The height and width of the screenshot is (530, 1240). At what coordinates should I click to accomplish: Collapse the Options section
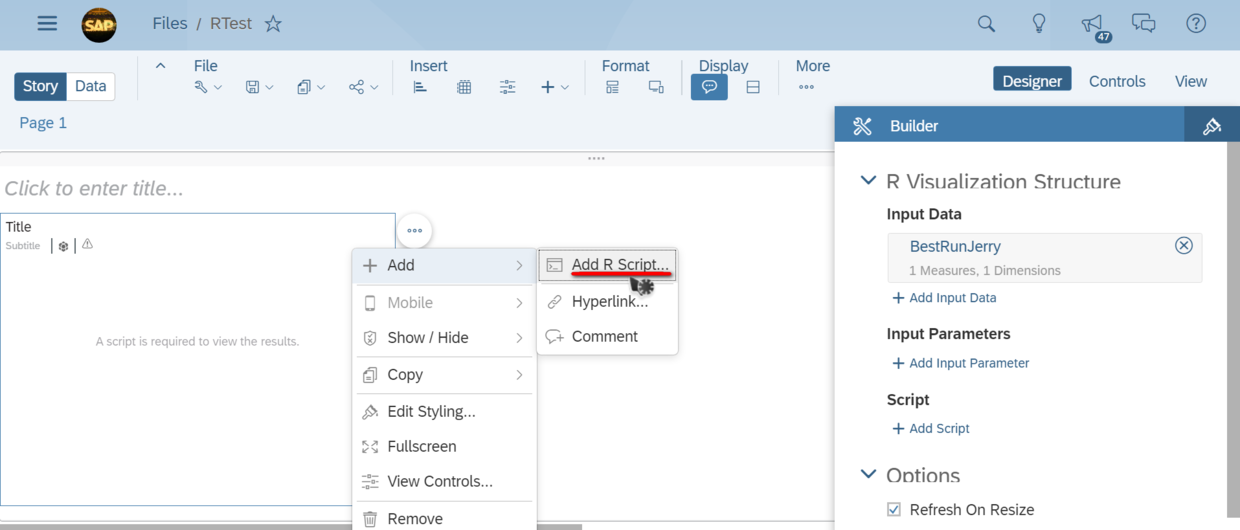867,475
